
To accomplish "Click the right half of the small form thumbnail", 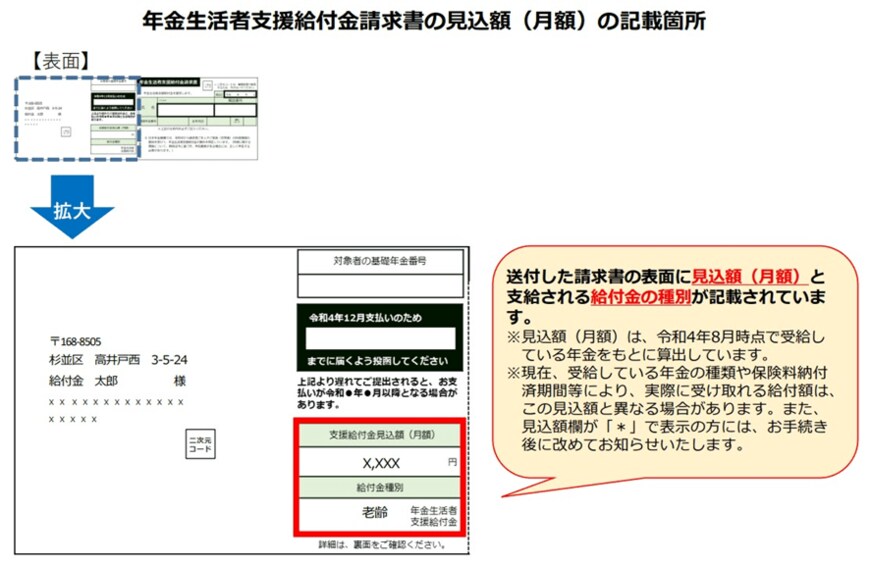I will (197, 116).
